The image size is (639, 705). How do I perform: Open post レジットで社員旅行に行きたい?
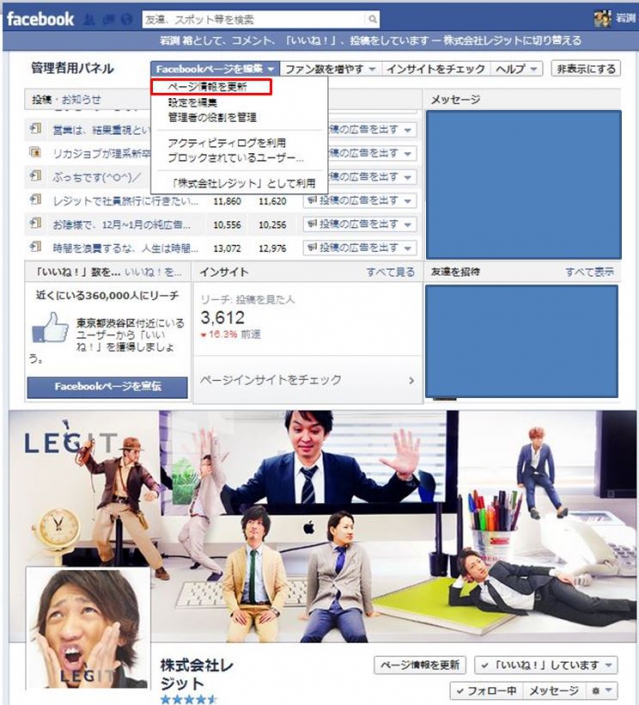point(125,201)
